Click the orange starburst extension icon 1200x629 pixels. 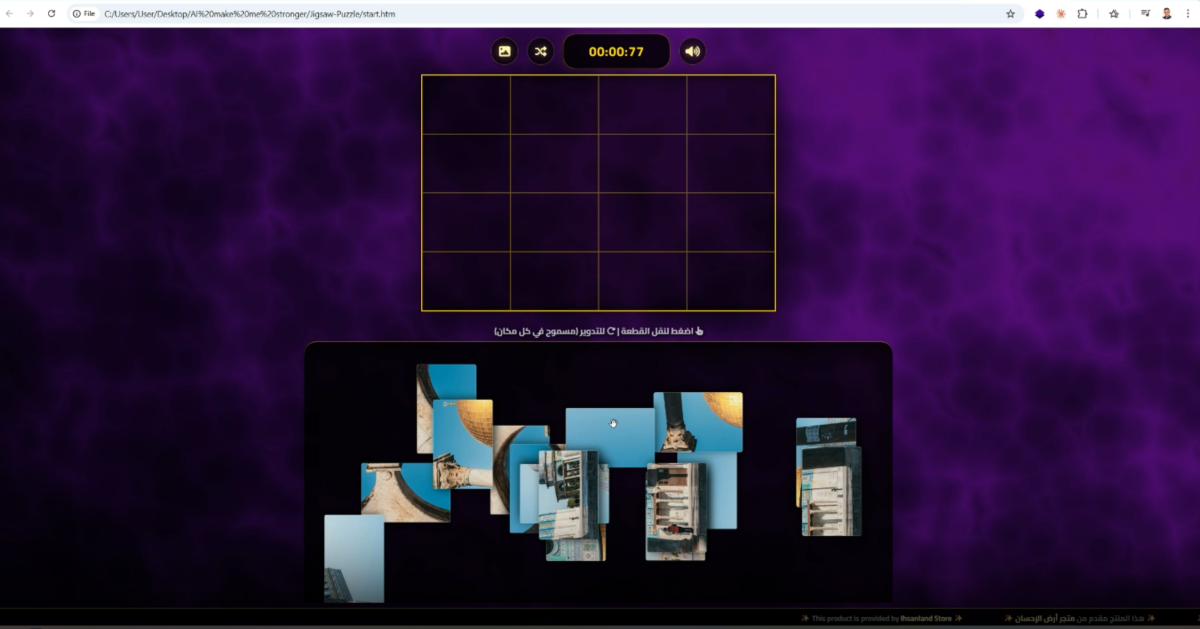[1061, 14]
